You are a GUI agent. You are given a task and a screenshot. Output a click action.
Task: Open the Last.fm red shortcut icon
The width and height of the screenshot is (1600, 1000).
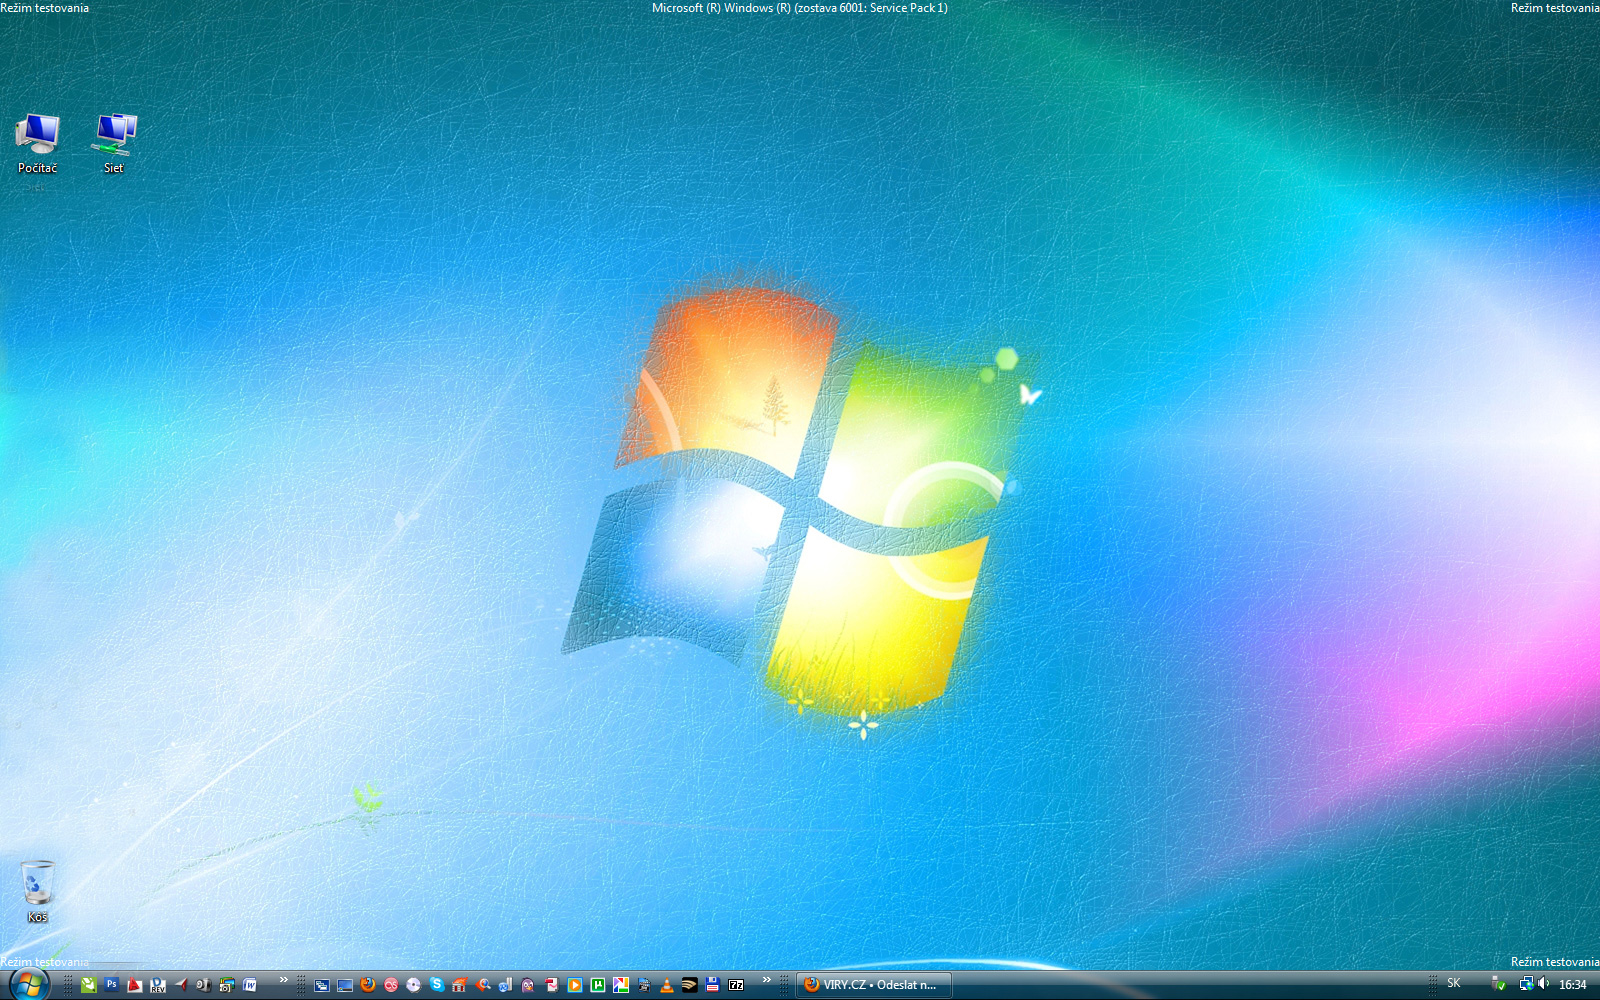pos(391,985)
